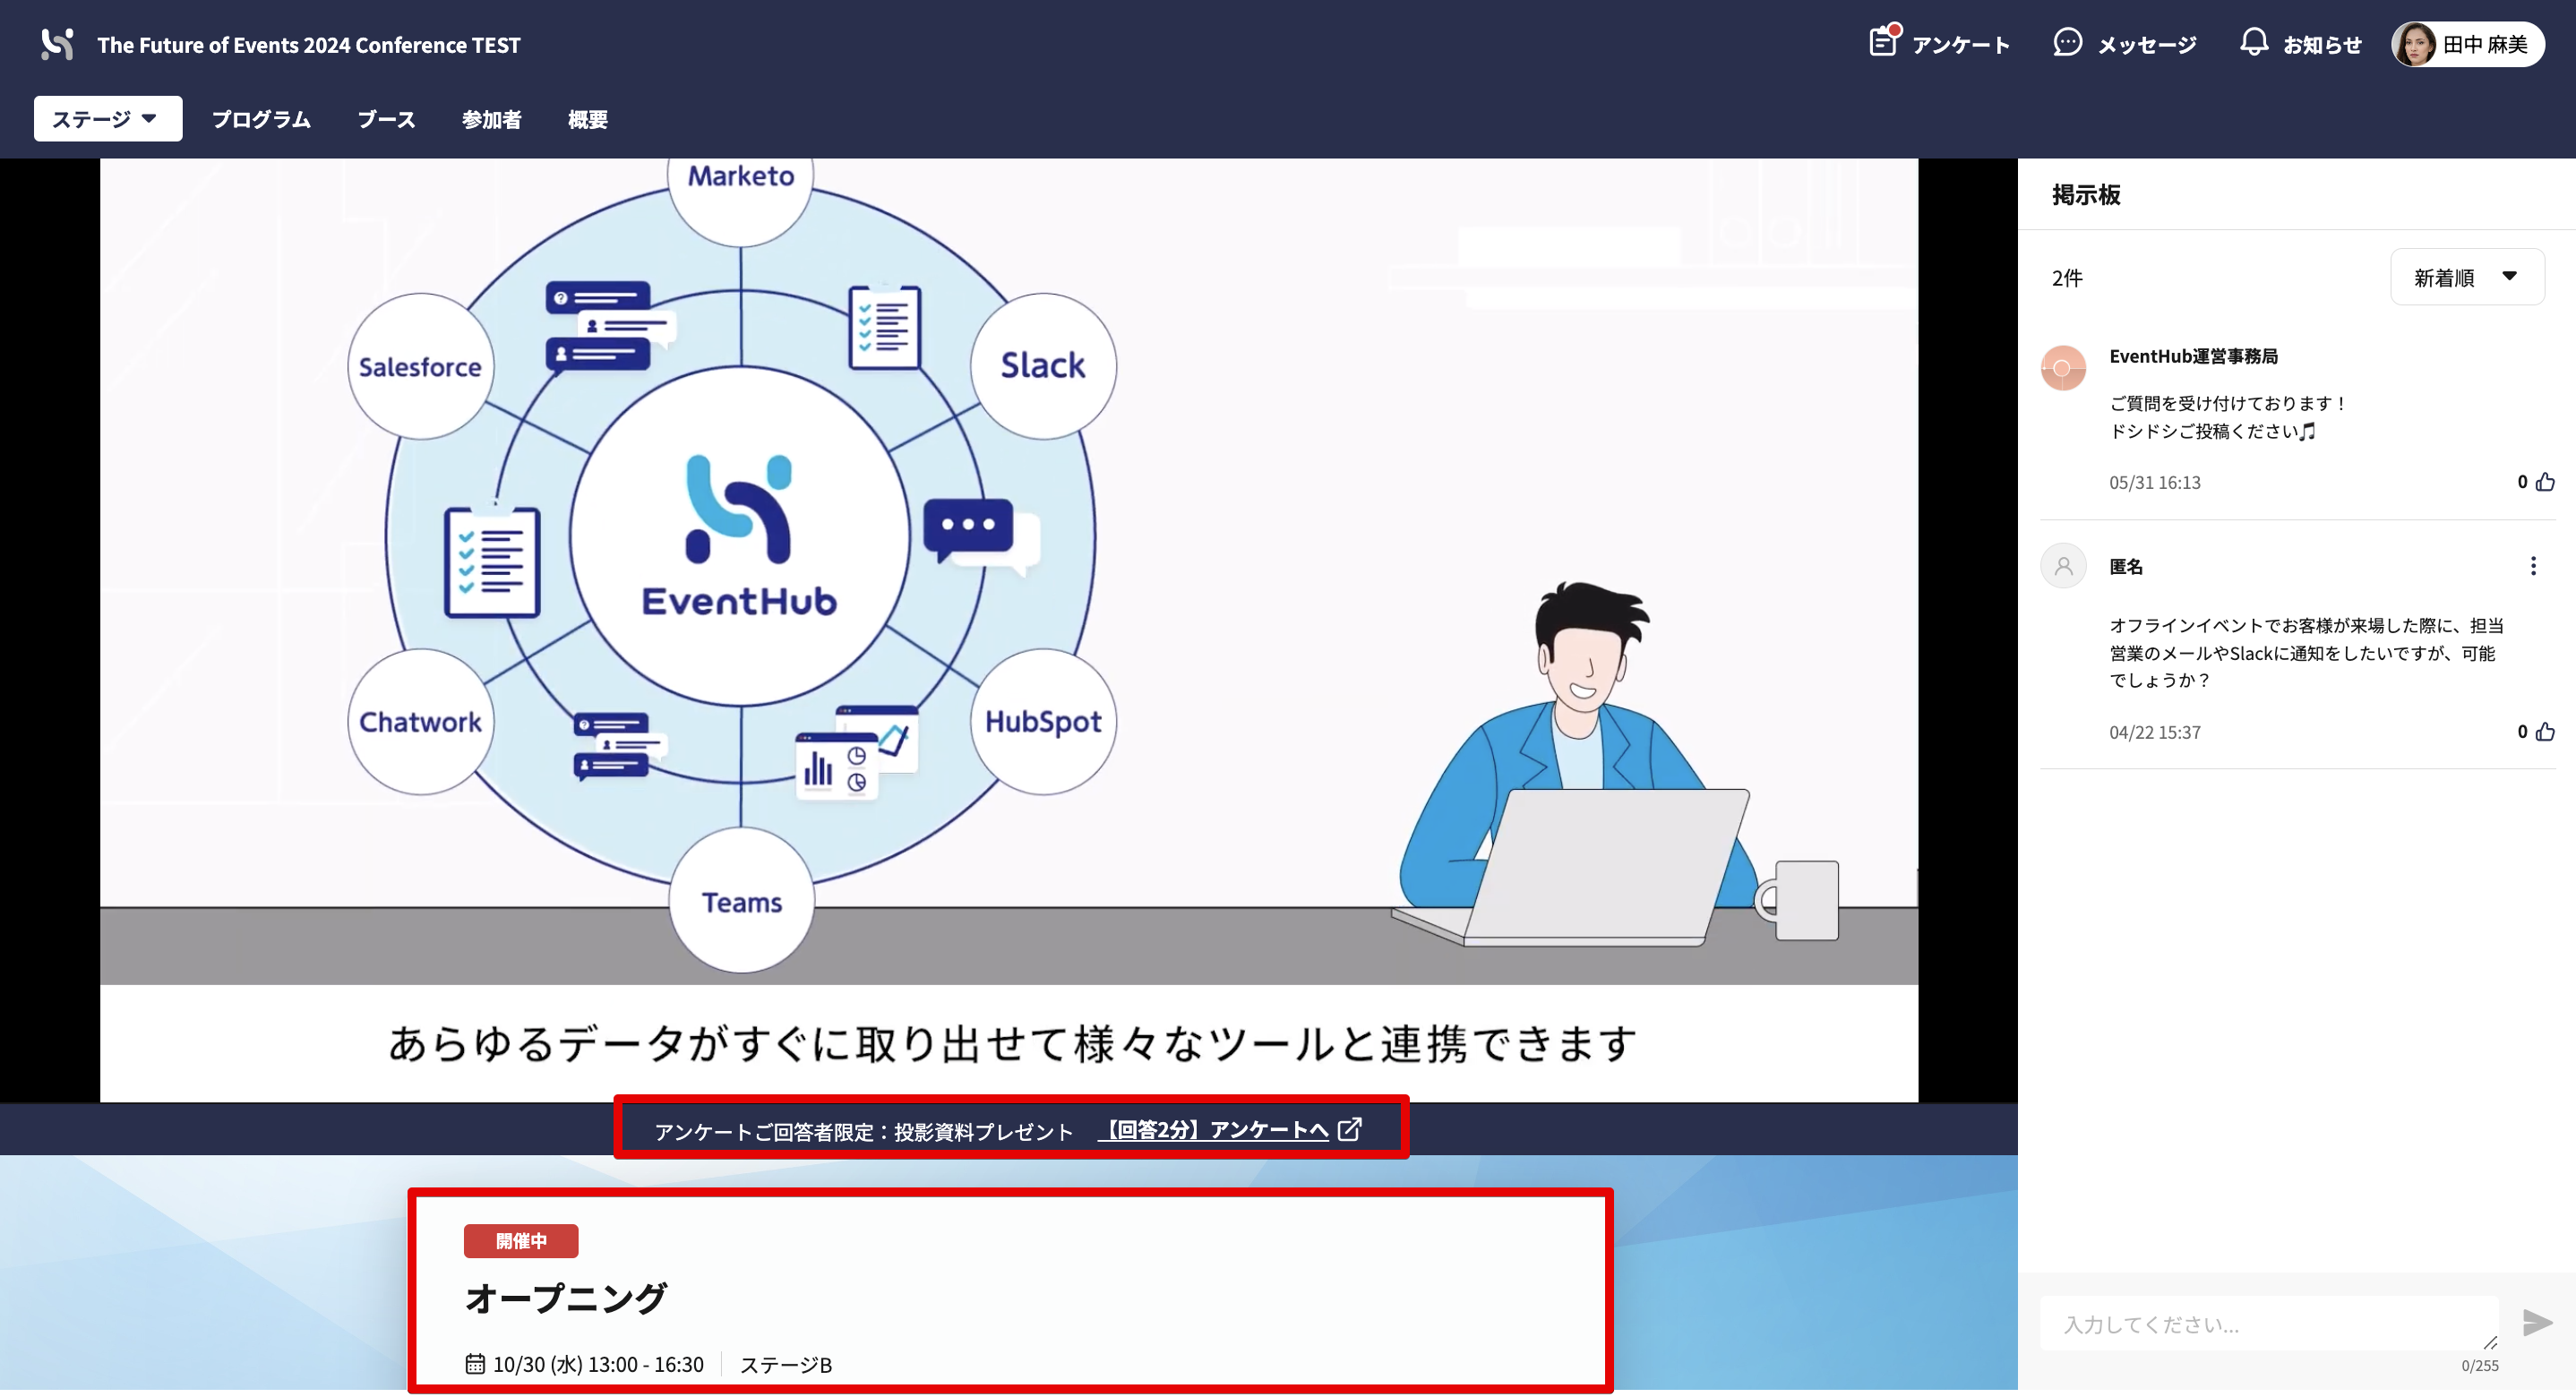Click 田中 麻美 user name button
The height and width of the screenshot is (1397, 2576).
(2467, 44)
